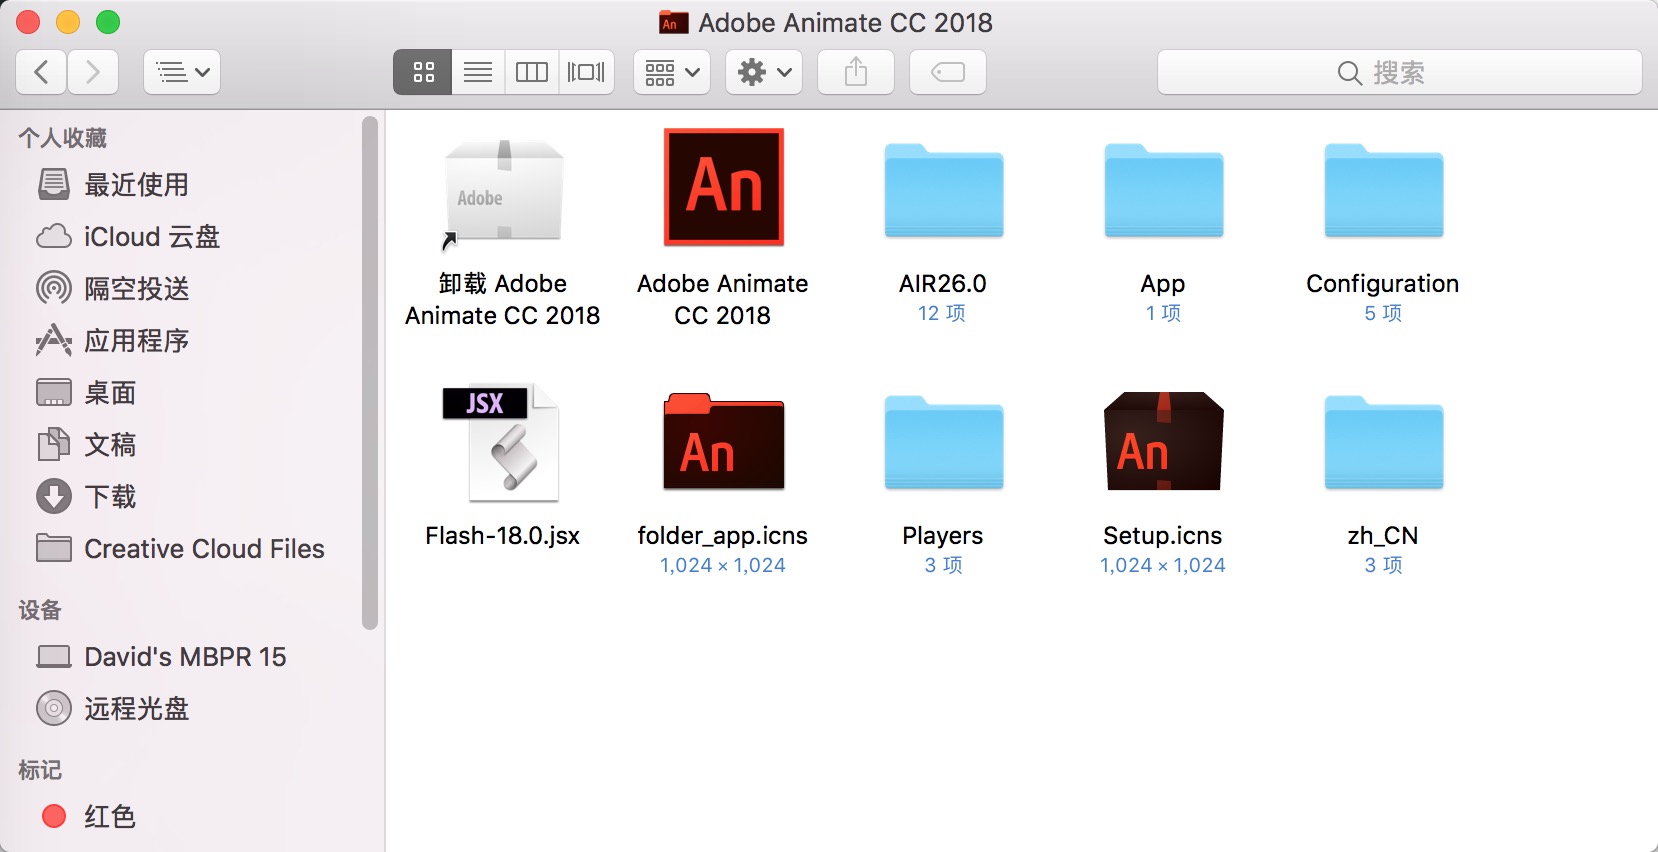Select the Flash-18.0.jsx script file icon
The width and height of the screenshot is (1658, 852).
(x=501, y=442)
